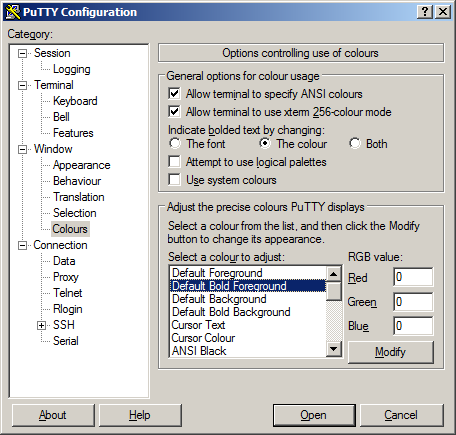This screenshot has height=435, width=456.
Task: Click the question mark help button in title bar
Action: coord(425,12)
